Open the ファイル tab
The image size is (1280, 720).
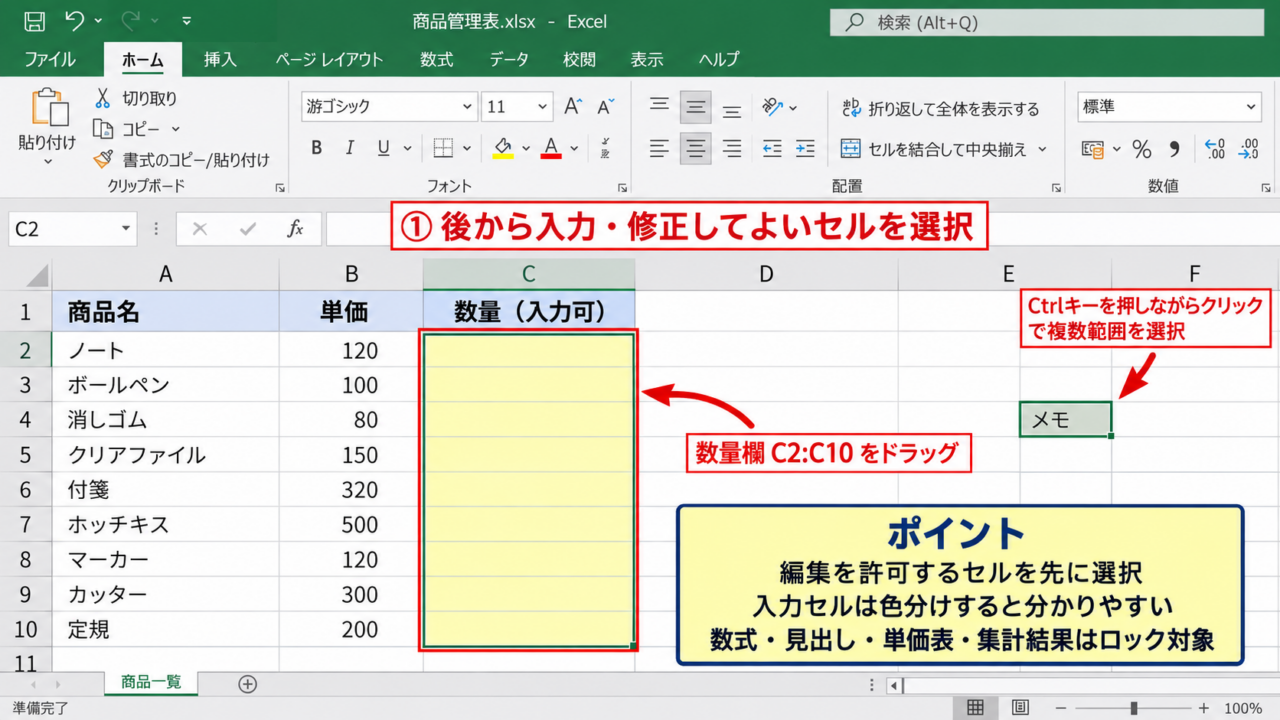(50, 60)
